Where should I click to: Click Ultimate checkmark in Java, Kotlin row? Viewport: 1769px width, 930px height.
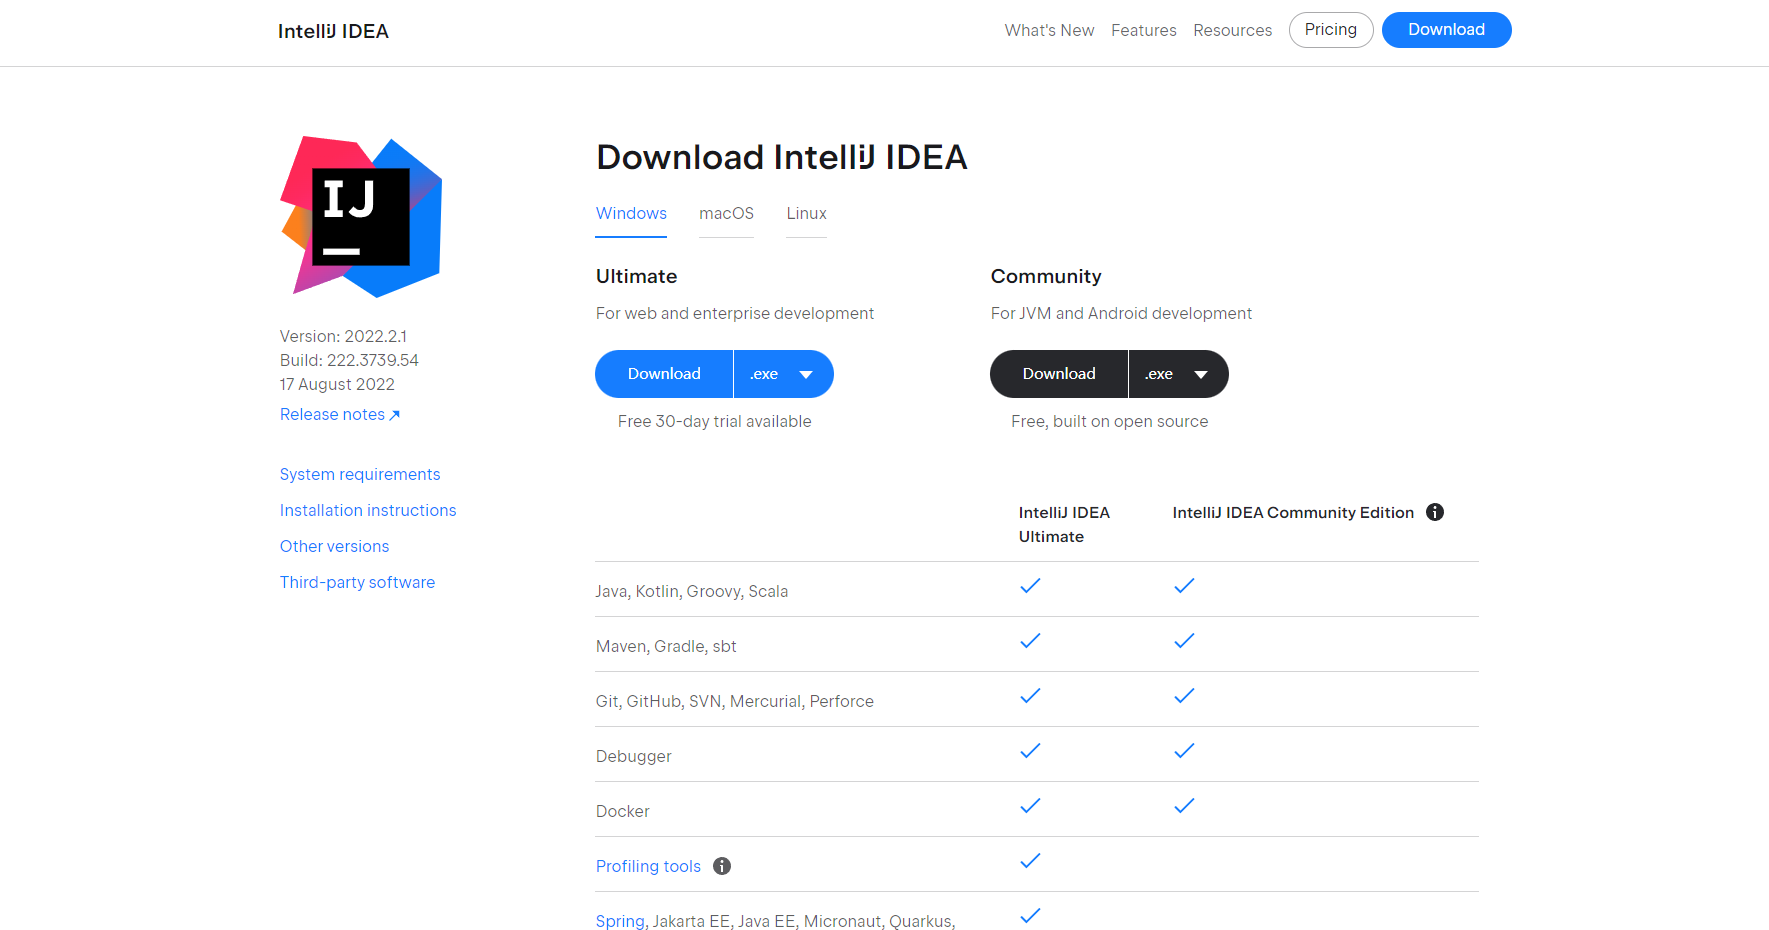point(1030,586)
